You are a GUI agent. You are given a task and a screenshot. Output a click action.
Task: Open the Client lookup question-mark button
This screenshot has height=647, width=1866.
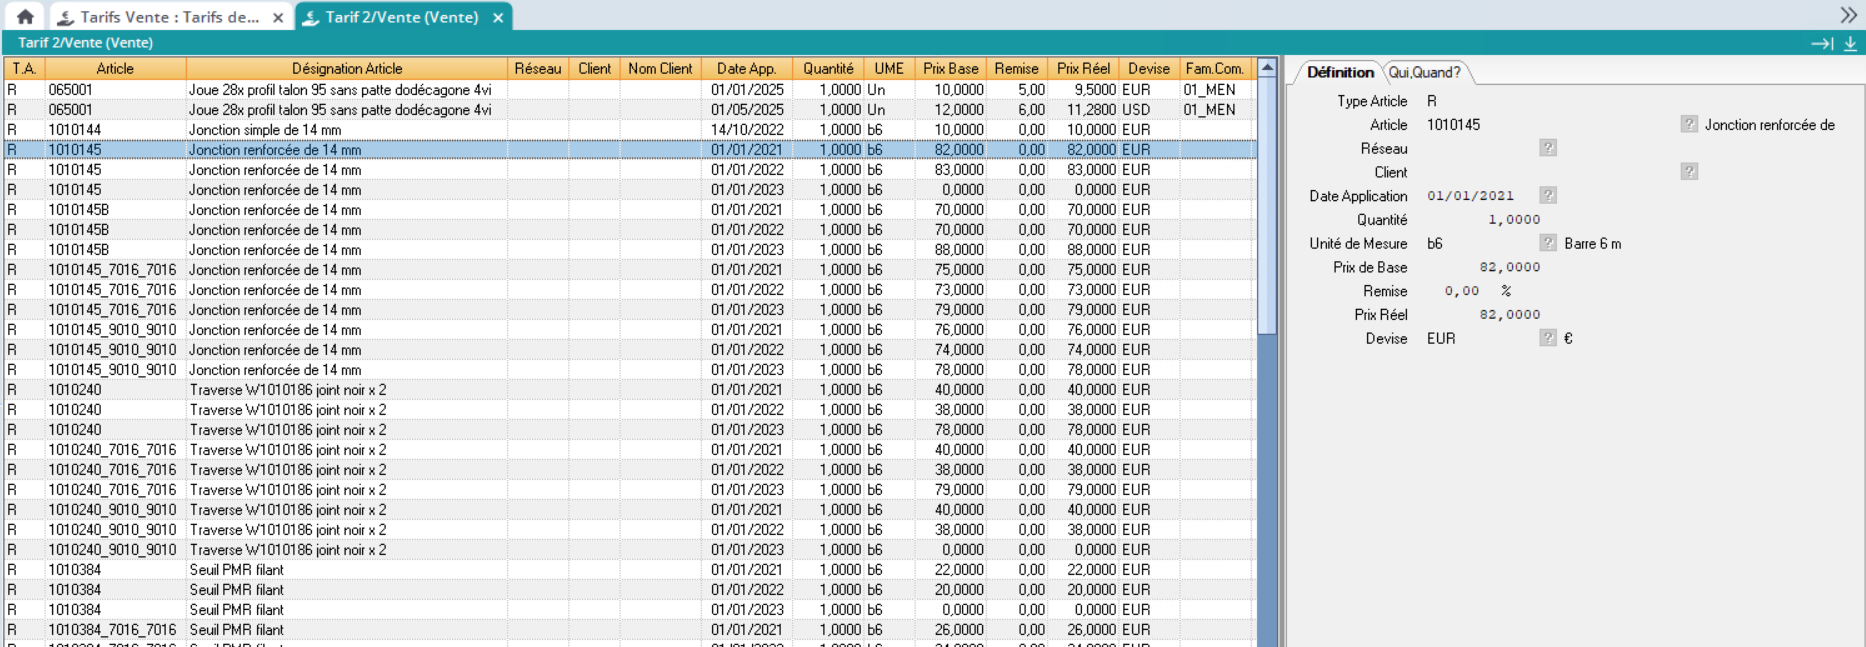click(x=1689, y=172)
